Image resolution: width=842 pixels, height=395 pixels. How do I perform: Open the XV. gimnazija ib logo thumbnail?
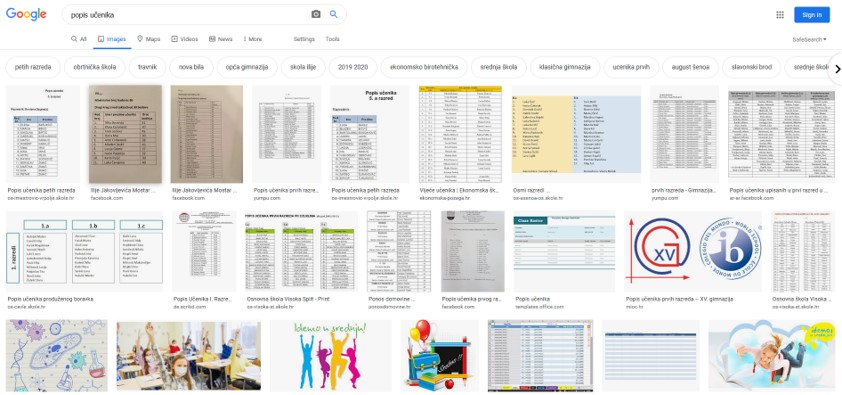tap(693, 251)
